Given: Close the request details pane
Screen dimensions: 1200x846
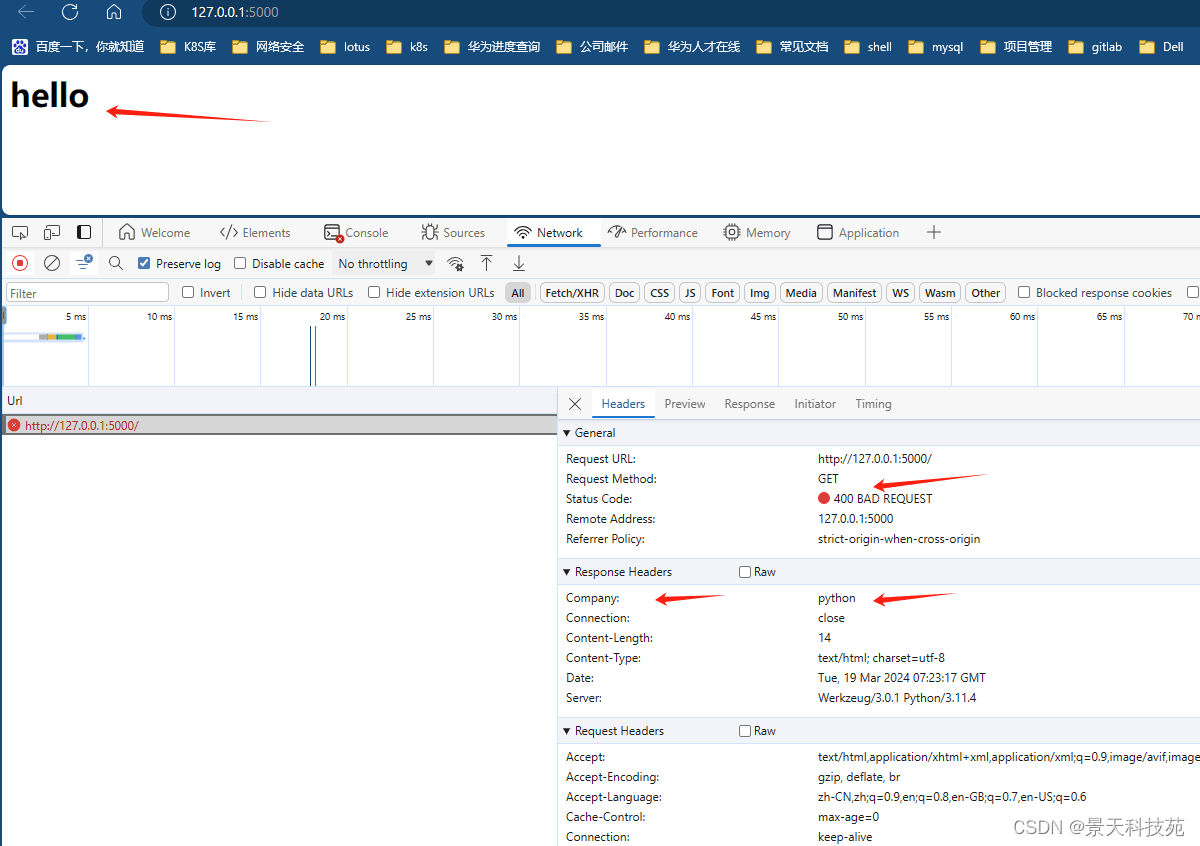Looking at the screenshot, I should 575,404.
